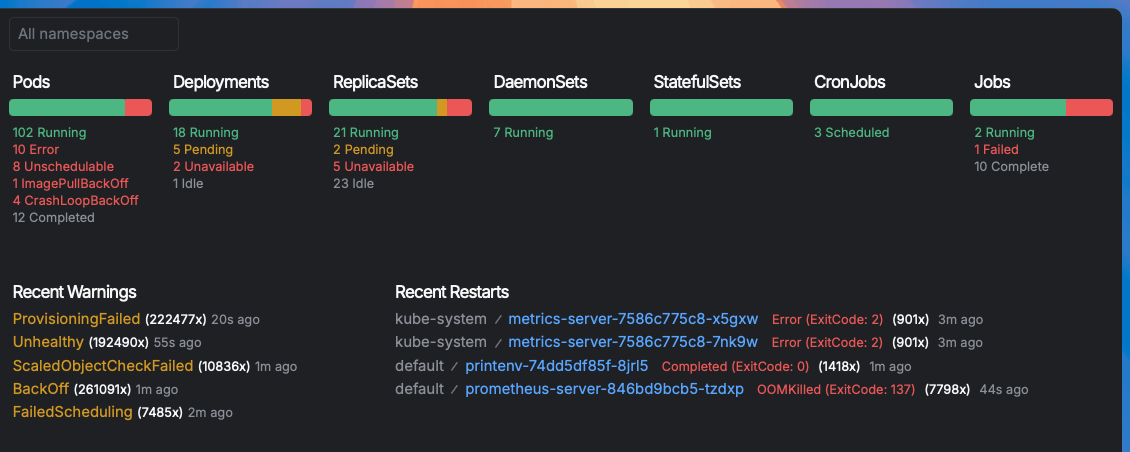Show the 8 Unschedulable pods
The image size is (1130, 452).
63,167
